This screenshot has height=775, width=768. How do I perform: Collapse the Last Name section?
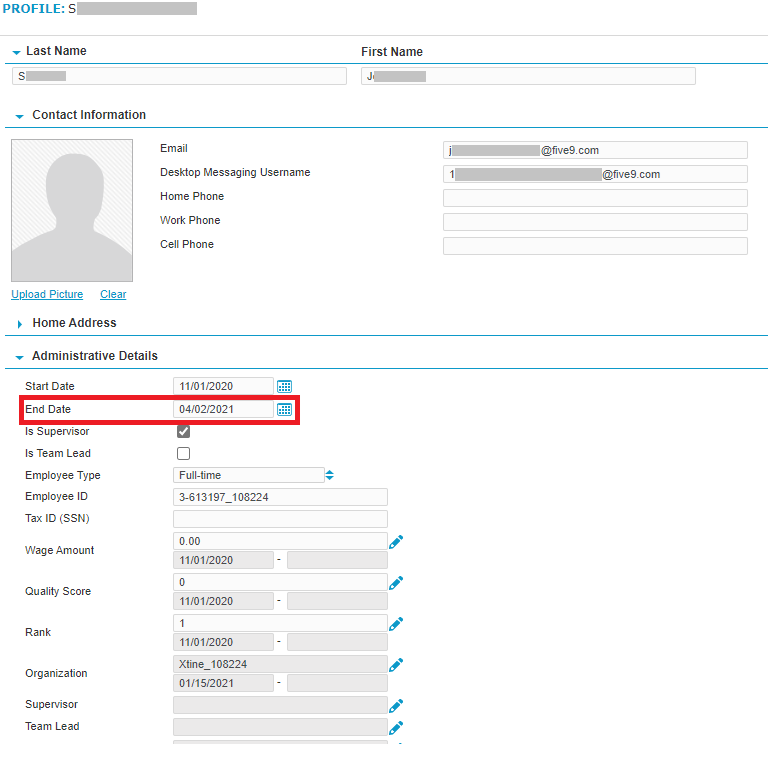coord(16,52)
